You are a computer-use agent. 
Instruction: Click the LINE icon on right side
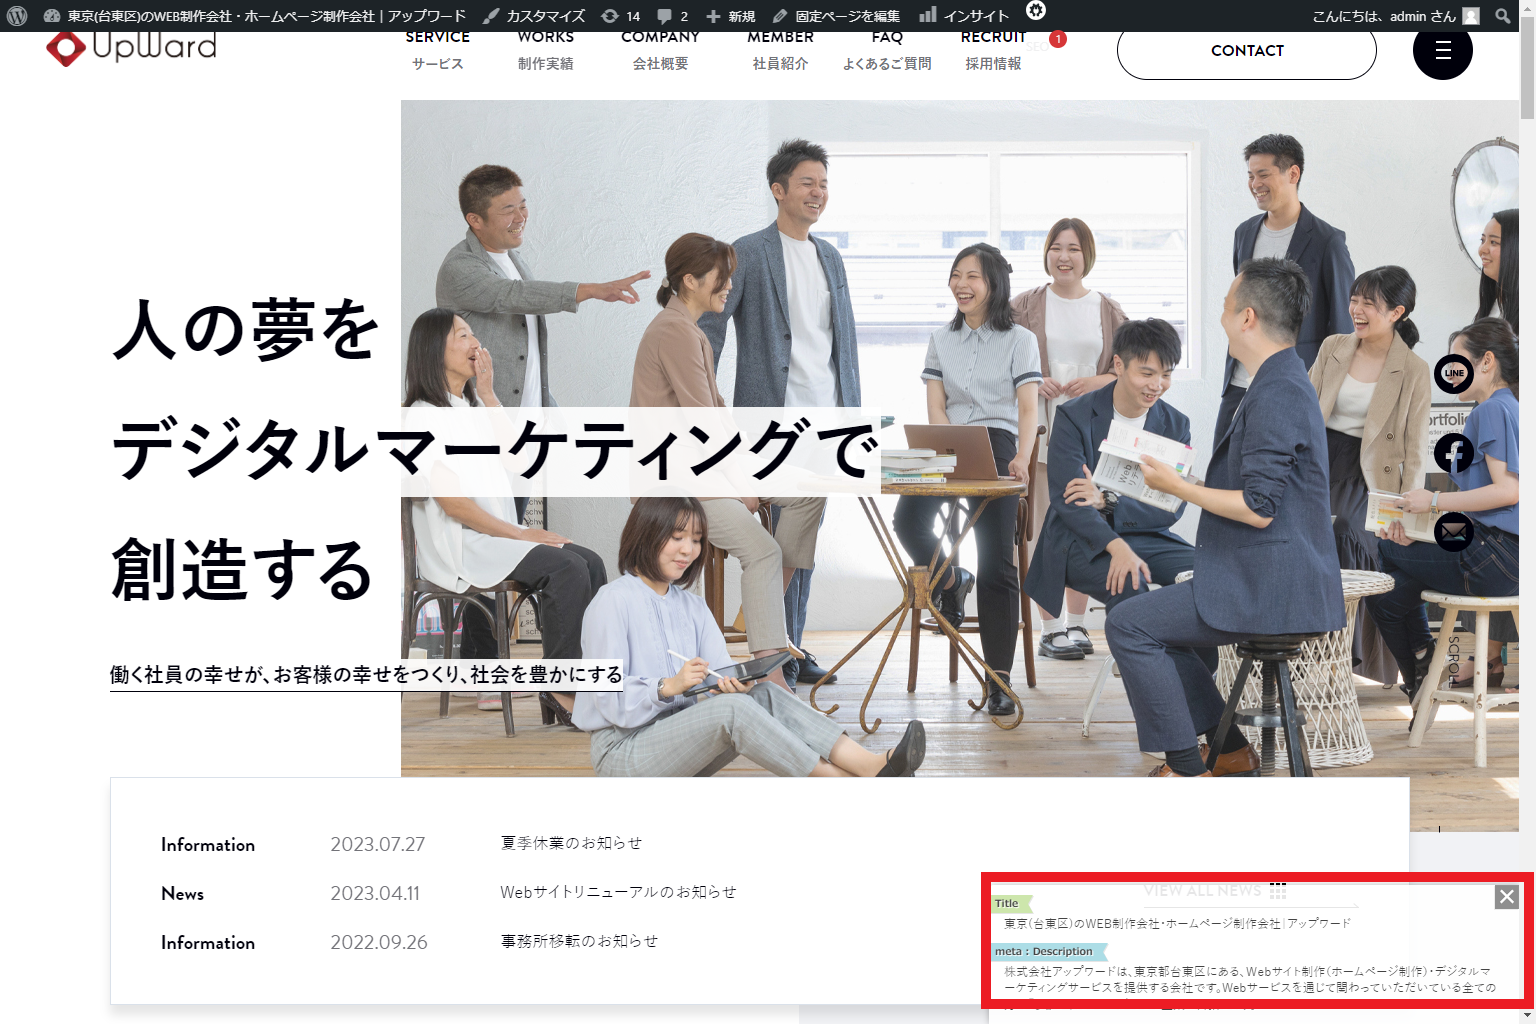pyautogui.click(x=1453, y=374)
